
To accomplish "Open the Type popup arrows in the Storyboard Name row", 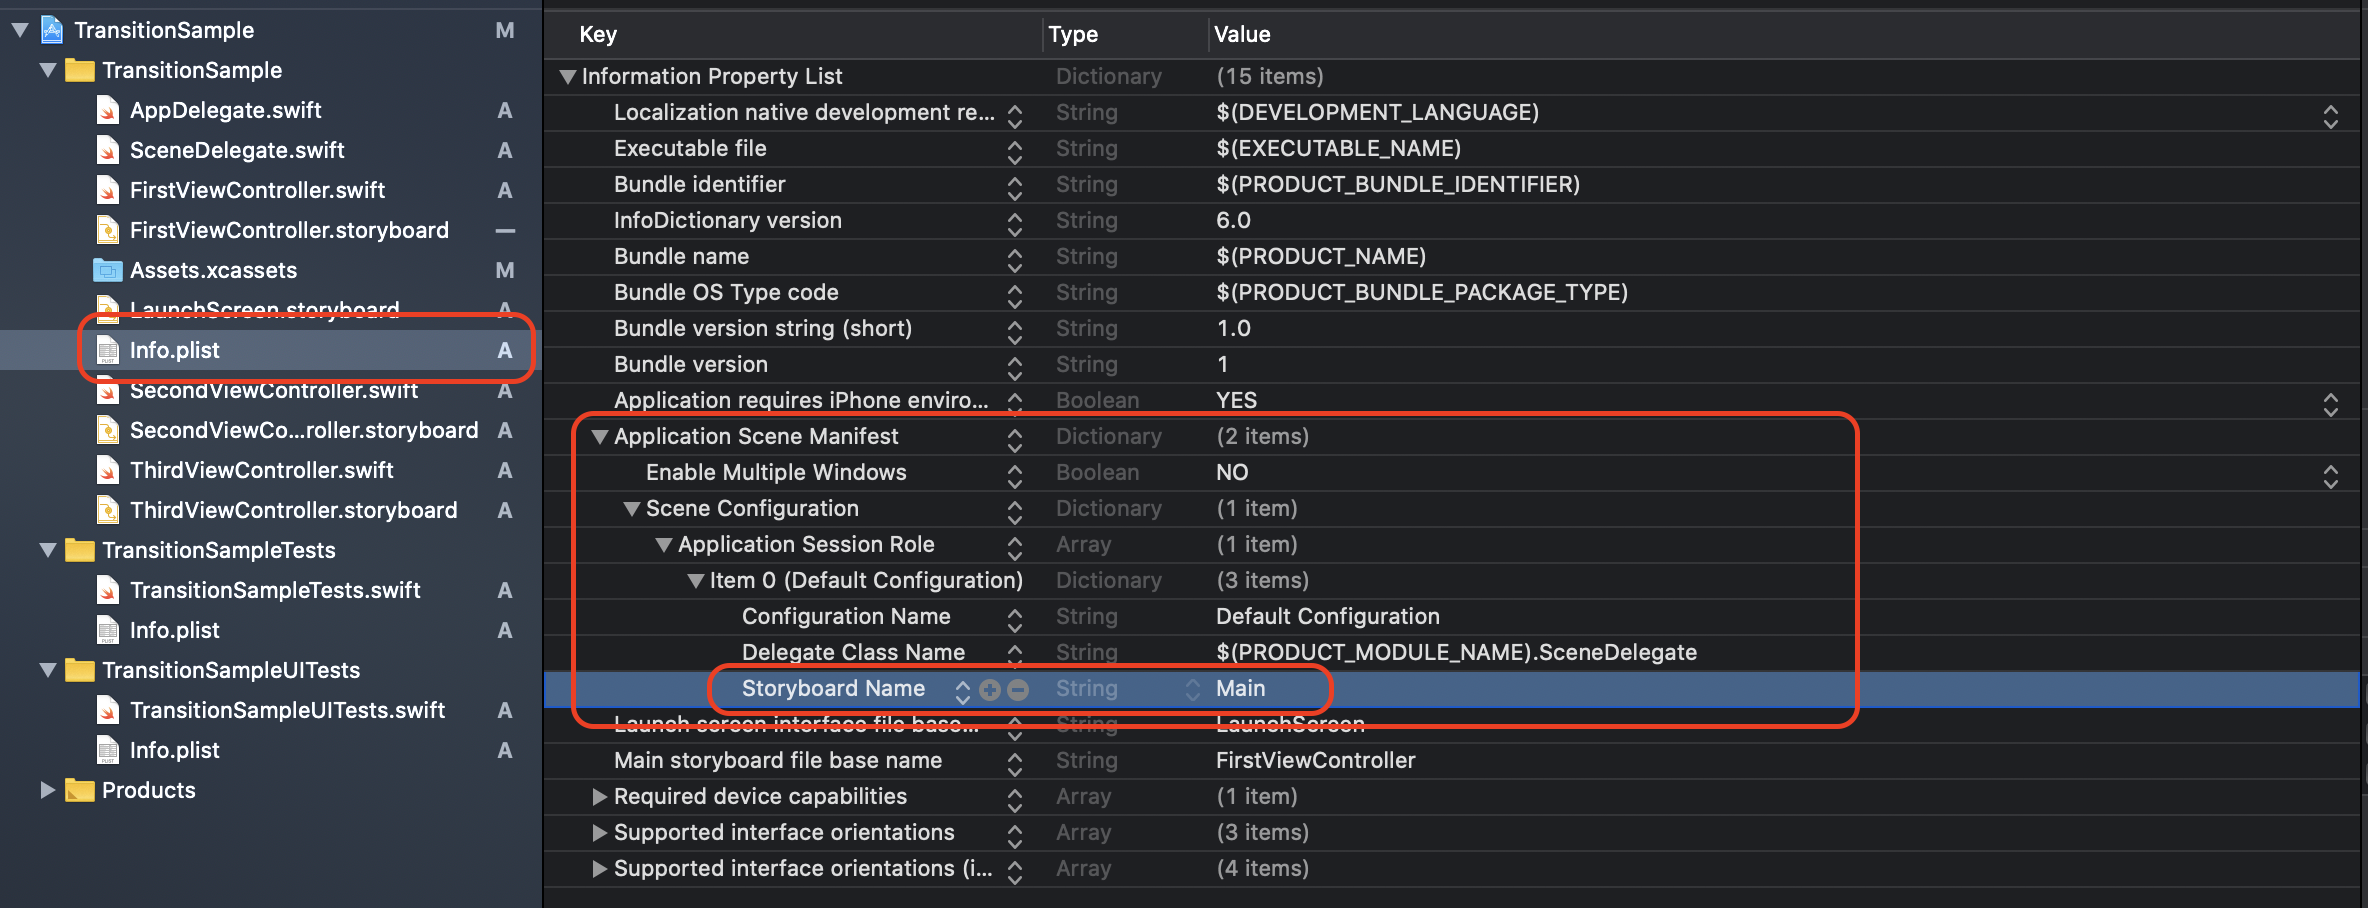I will tap(1192, 689).
